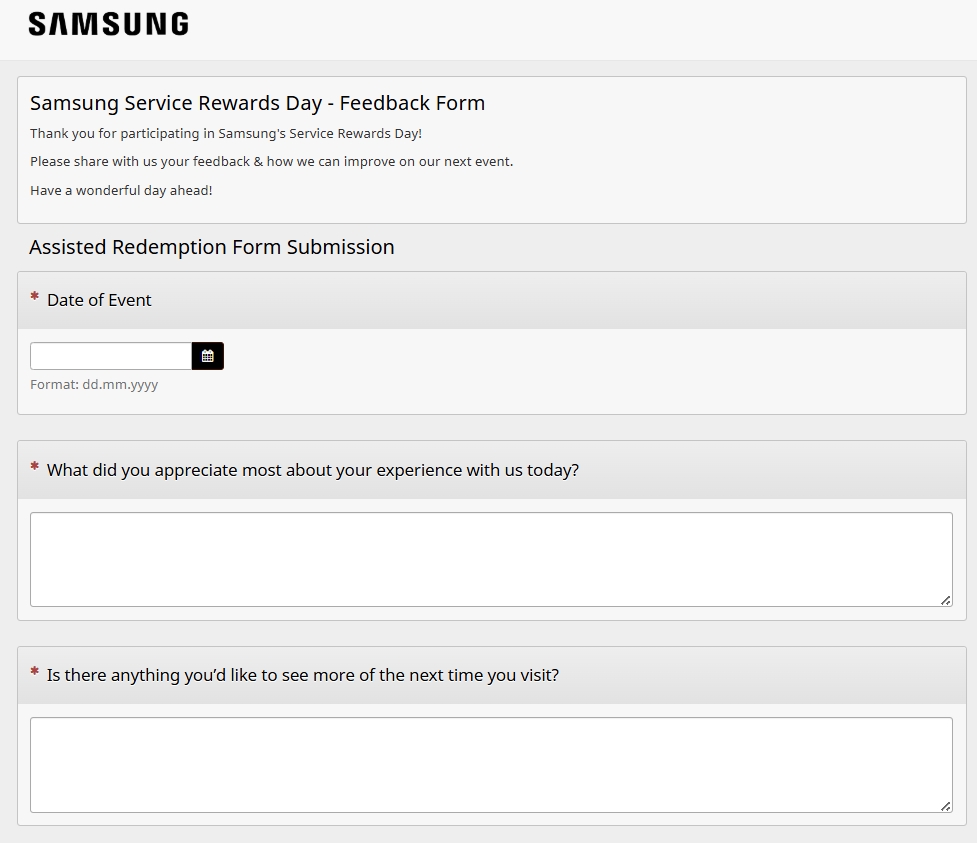Click resize handle of 'appreciate most' text area
977x843 pixels.
tap(945, 600)
